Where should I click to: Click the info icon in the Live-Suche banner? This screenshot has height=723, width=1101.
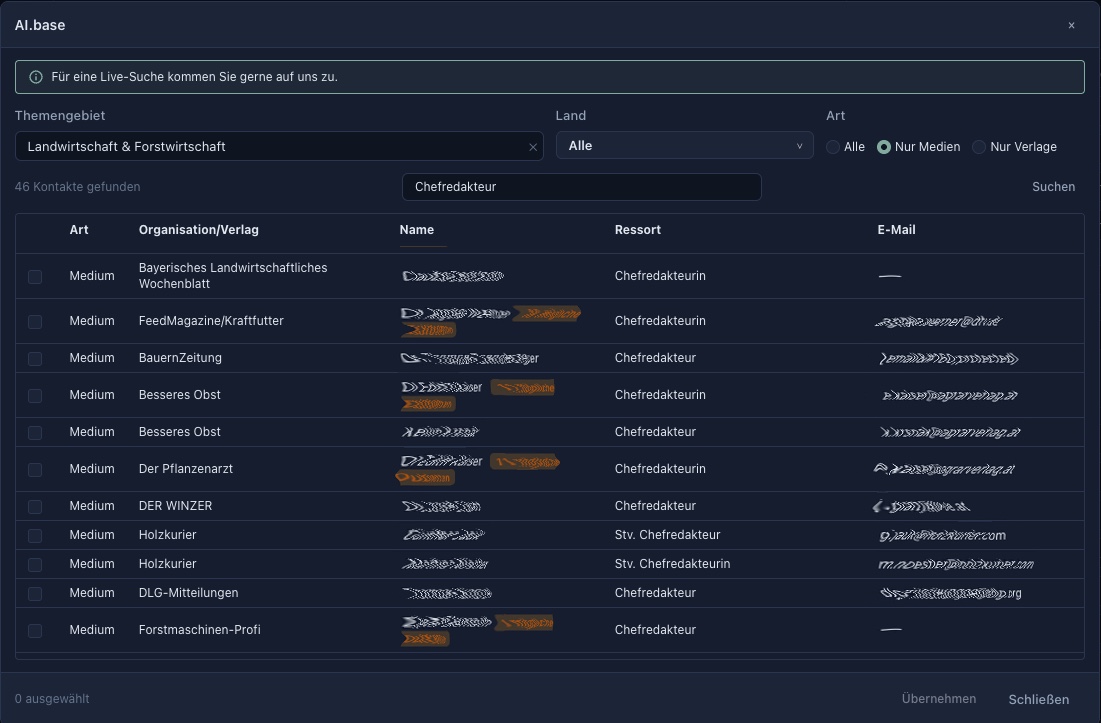36,77
